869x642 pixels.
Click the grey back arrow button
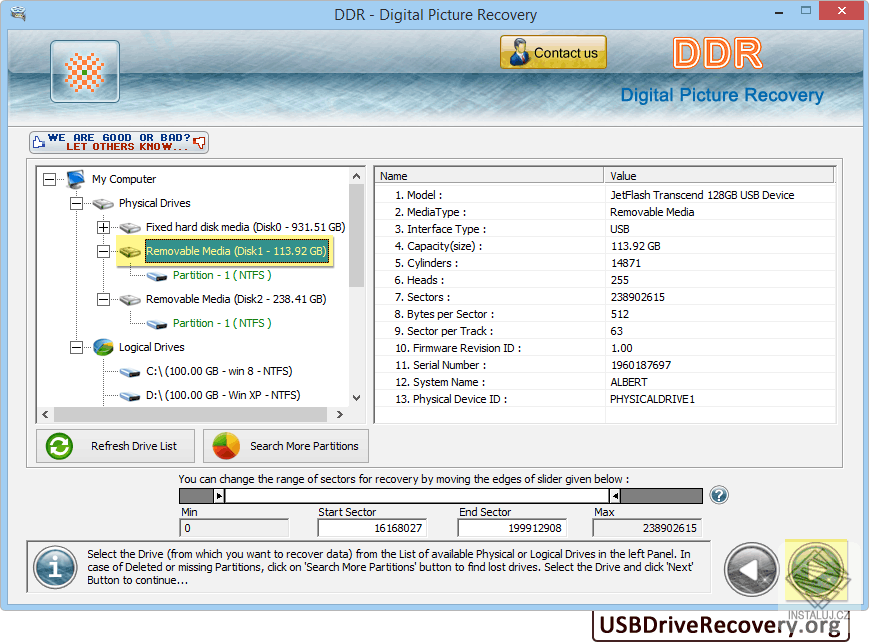pyautogui.click(x=751, y=569)
